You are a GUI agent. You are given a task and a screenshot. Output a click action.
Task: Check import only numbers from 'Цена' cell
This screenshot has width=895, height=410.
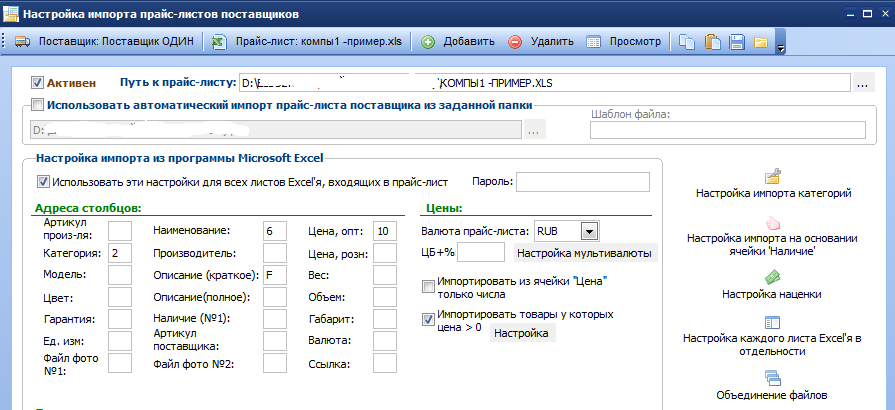pyautogui.click(x=428, y=286)
